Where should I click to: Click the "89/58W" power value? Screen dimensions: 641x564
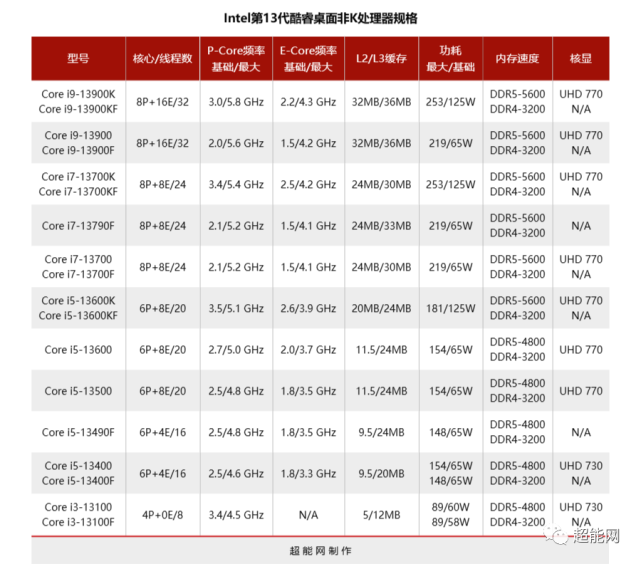[450, 522]
